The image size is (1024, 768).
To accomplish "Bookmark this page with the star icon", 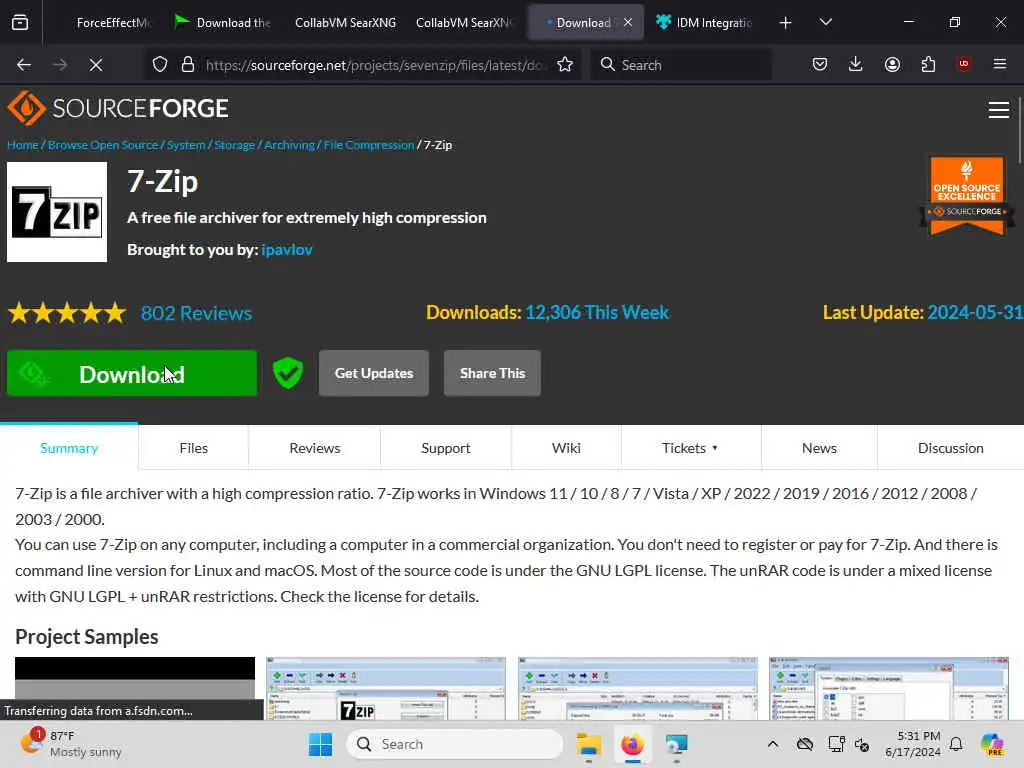I will click(x=565, y=65).
